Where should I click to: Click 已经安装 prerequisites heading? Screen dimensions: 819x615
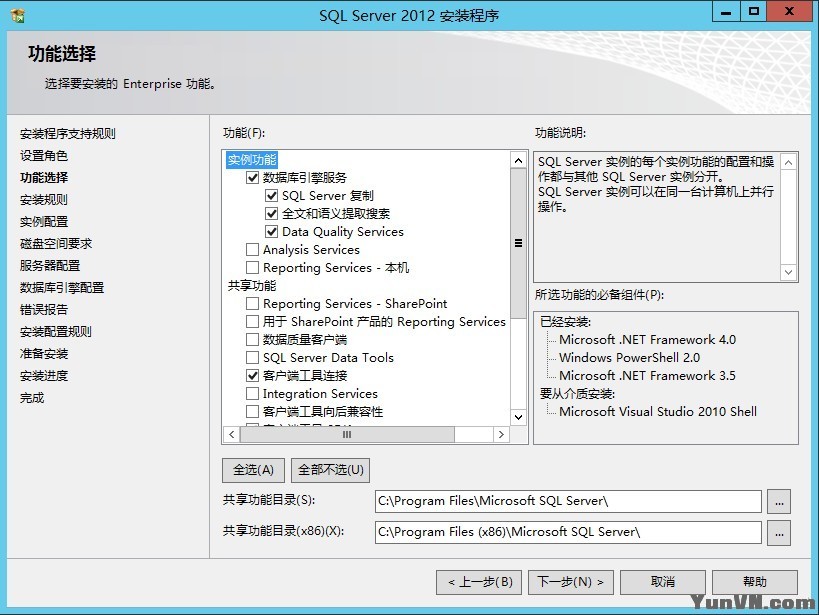coord(565,322)
